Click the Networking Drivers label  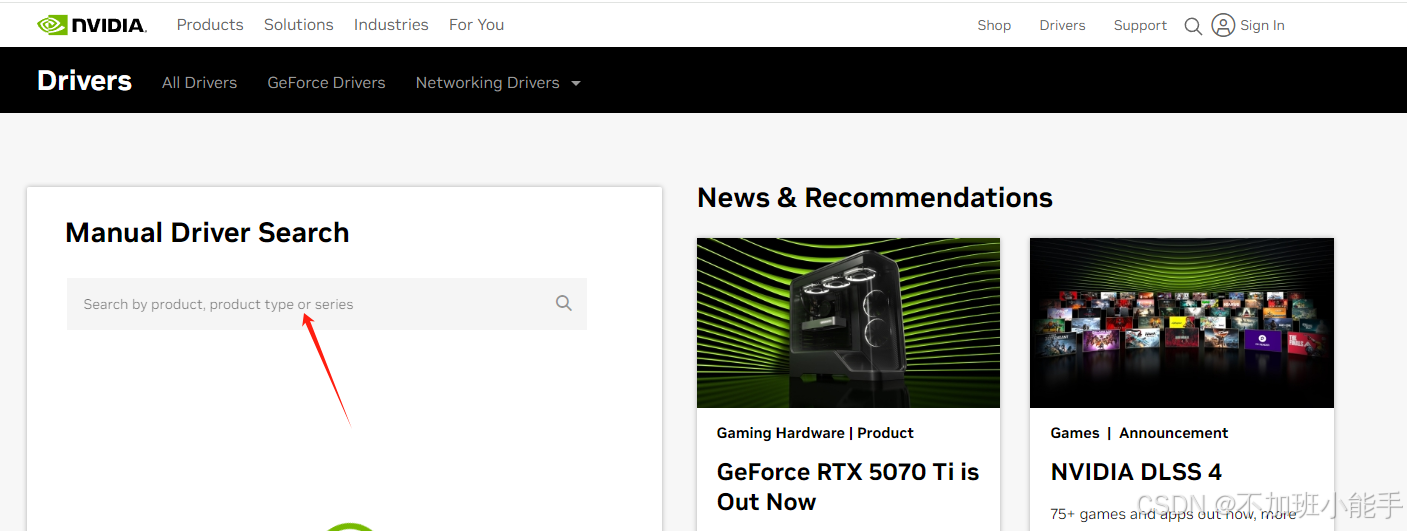pos(487,83)
